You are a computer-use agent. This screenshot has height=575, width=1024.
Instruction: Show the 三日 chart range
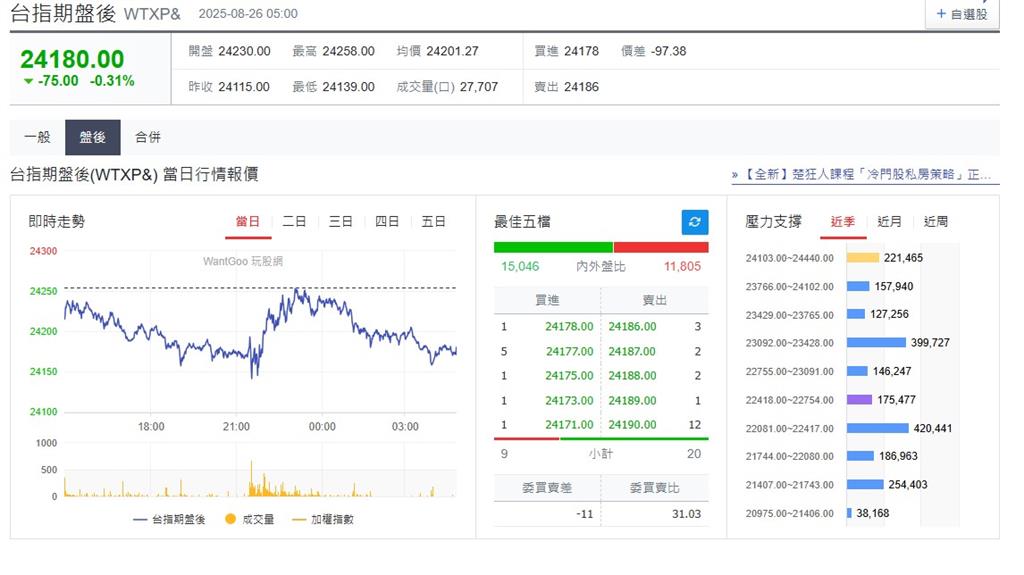click(x=340, y=222)
